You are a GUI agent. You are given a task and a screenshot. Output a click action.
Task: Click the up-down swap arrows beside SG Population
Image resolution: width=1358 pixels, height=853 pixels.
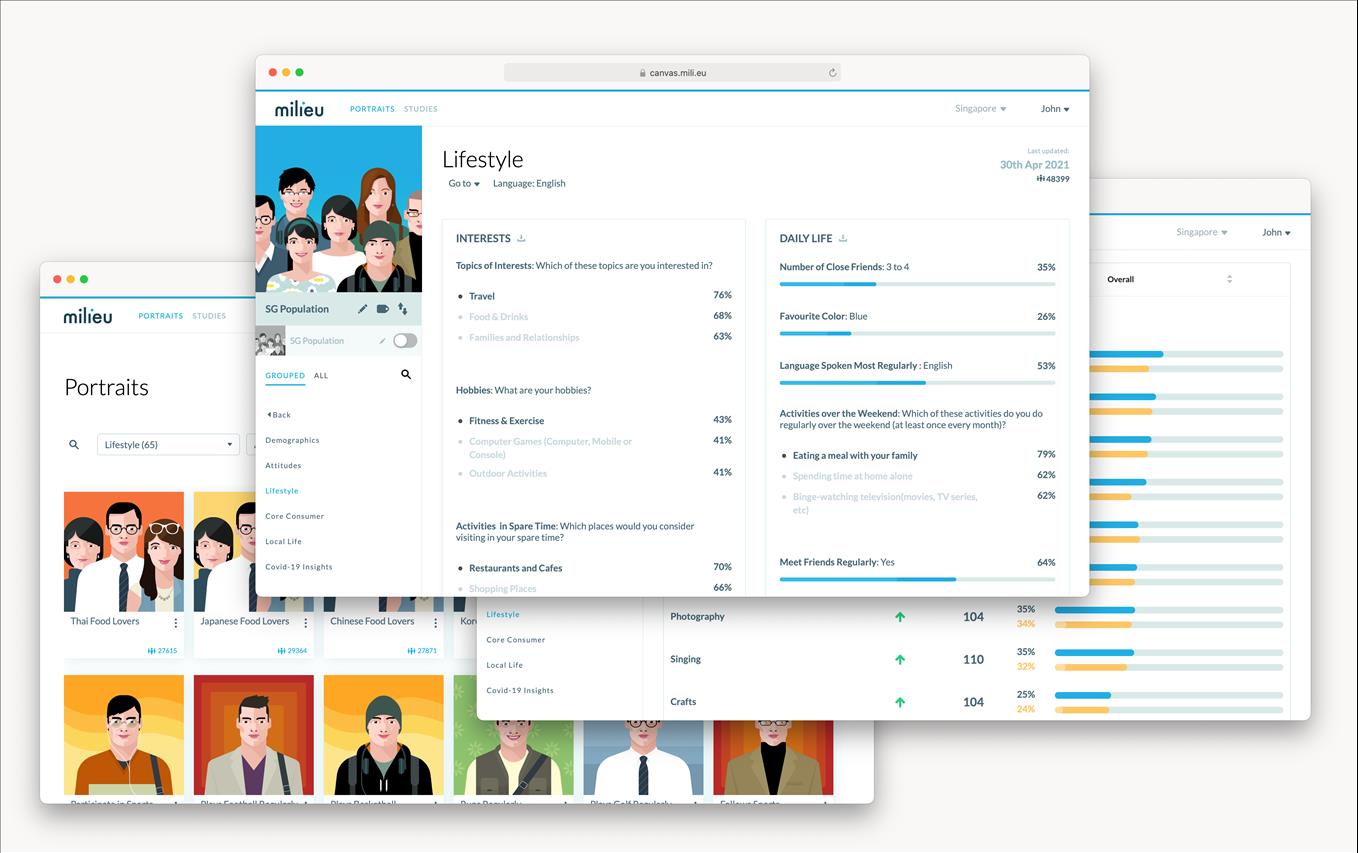403,309
